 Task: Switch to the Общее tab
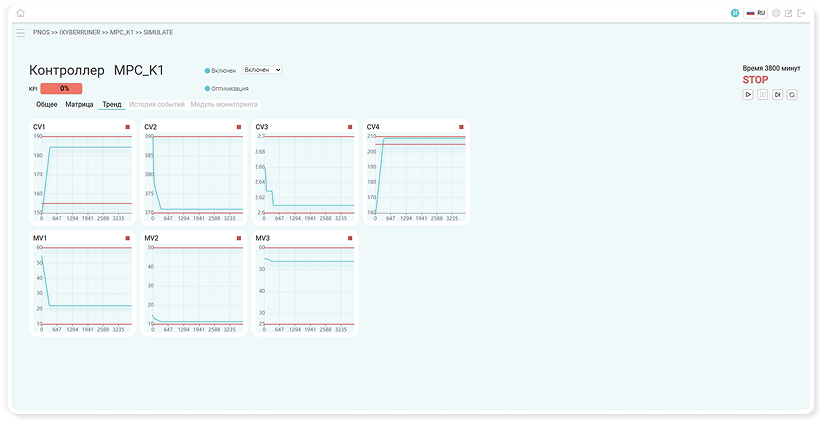click(47, 104)
